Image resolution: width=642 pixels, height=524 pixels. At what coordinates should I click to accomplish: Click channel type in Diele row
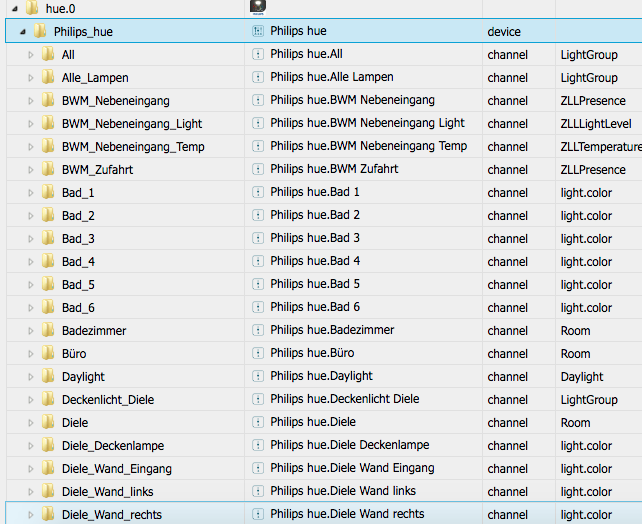[507, 423]
